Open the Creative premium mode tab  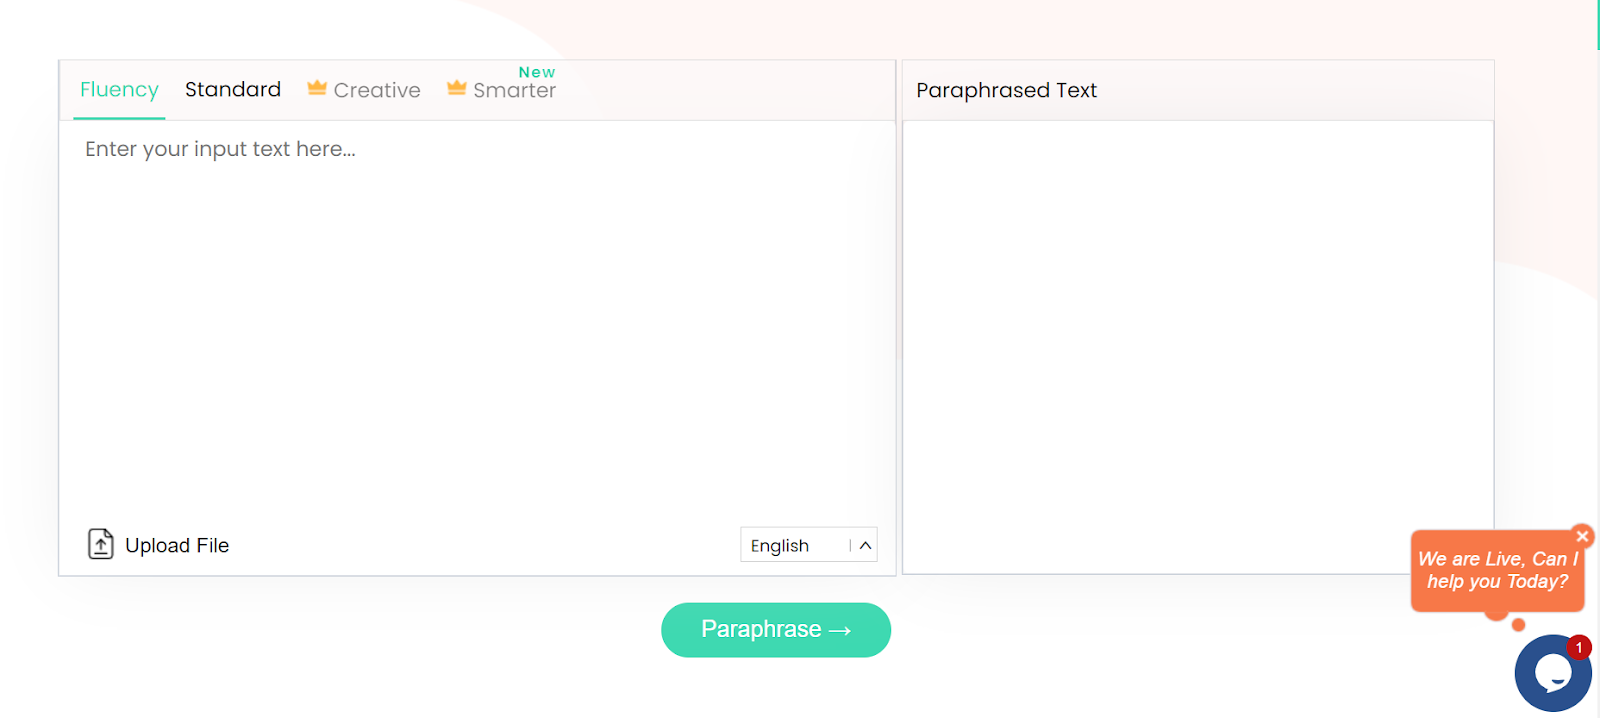[364, 90]
